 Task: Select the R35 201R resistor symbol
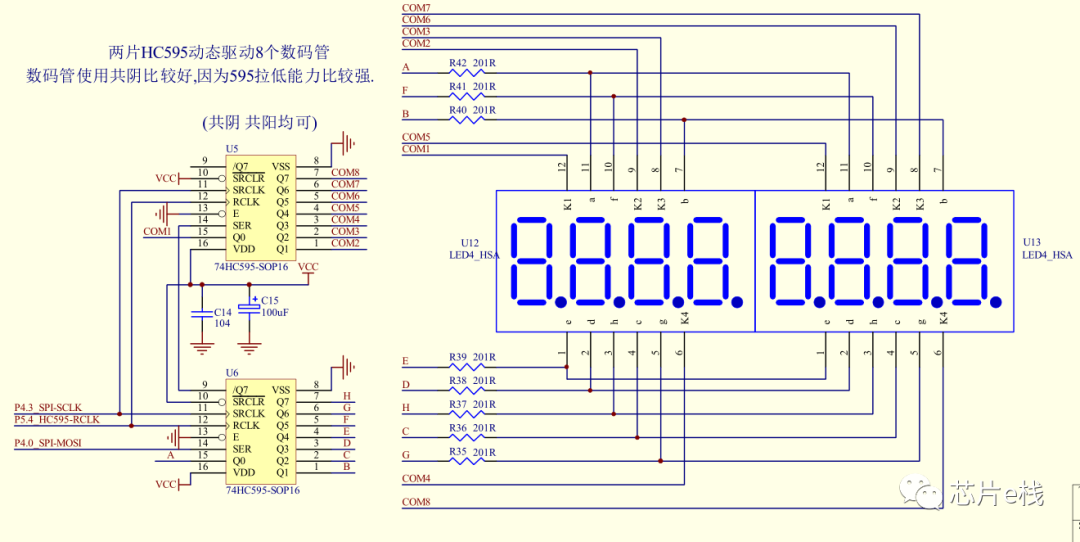click(466, 461)
